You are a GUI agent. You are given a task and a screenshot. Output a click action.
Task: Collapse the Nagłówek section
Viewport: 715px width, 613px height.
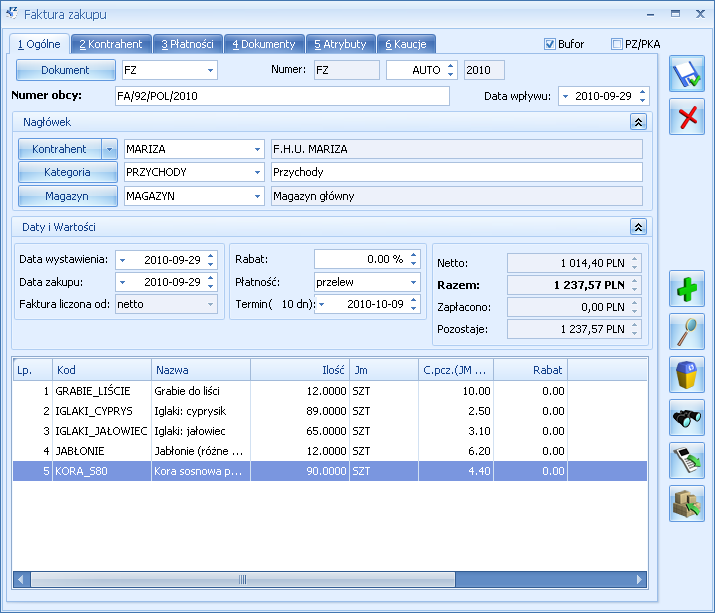638,122
